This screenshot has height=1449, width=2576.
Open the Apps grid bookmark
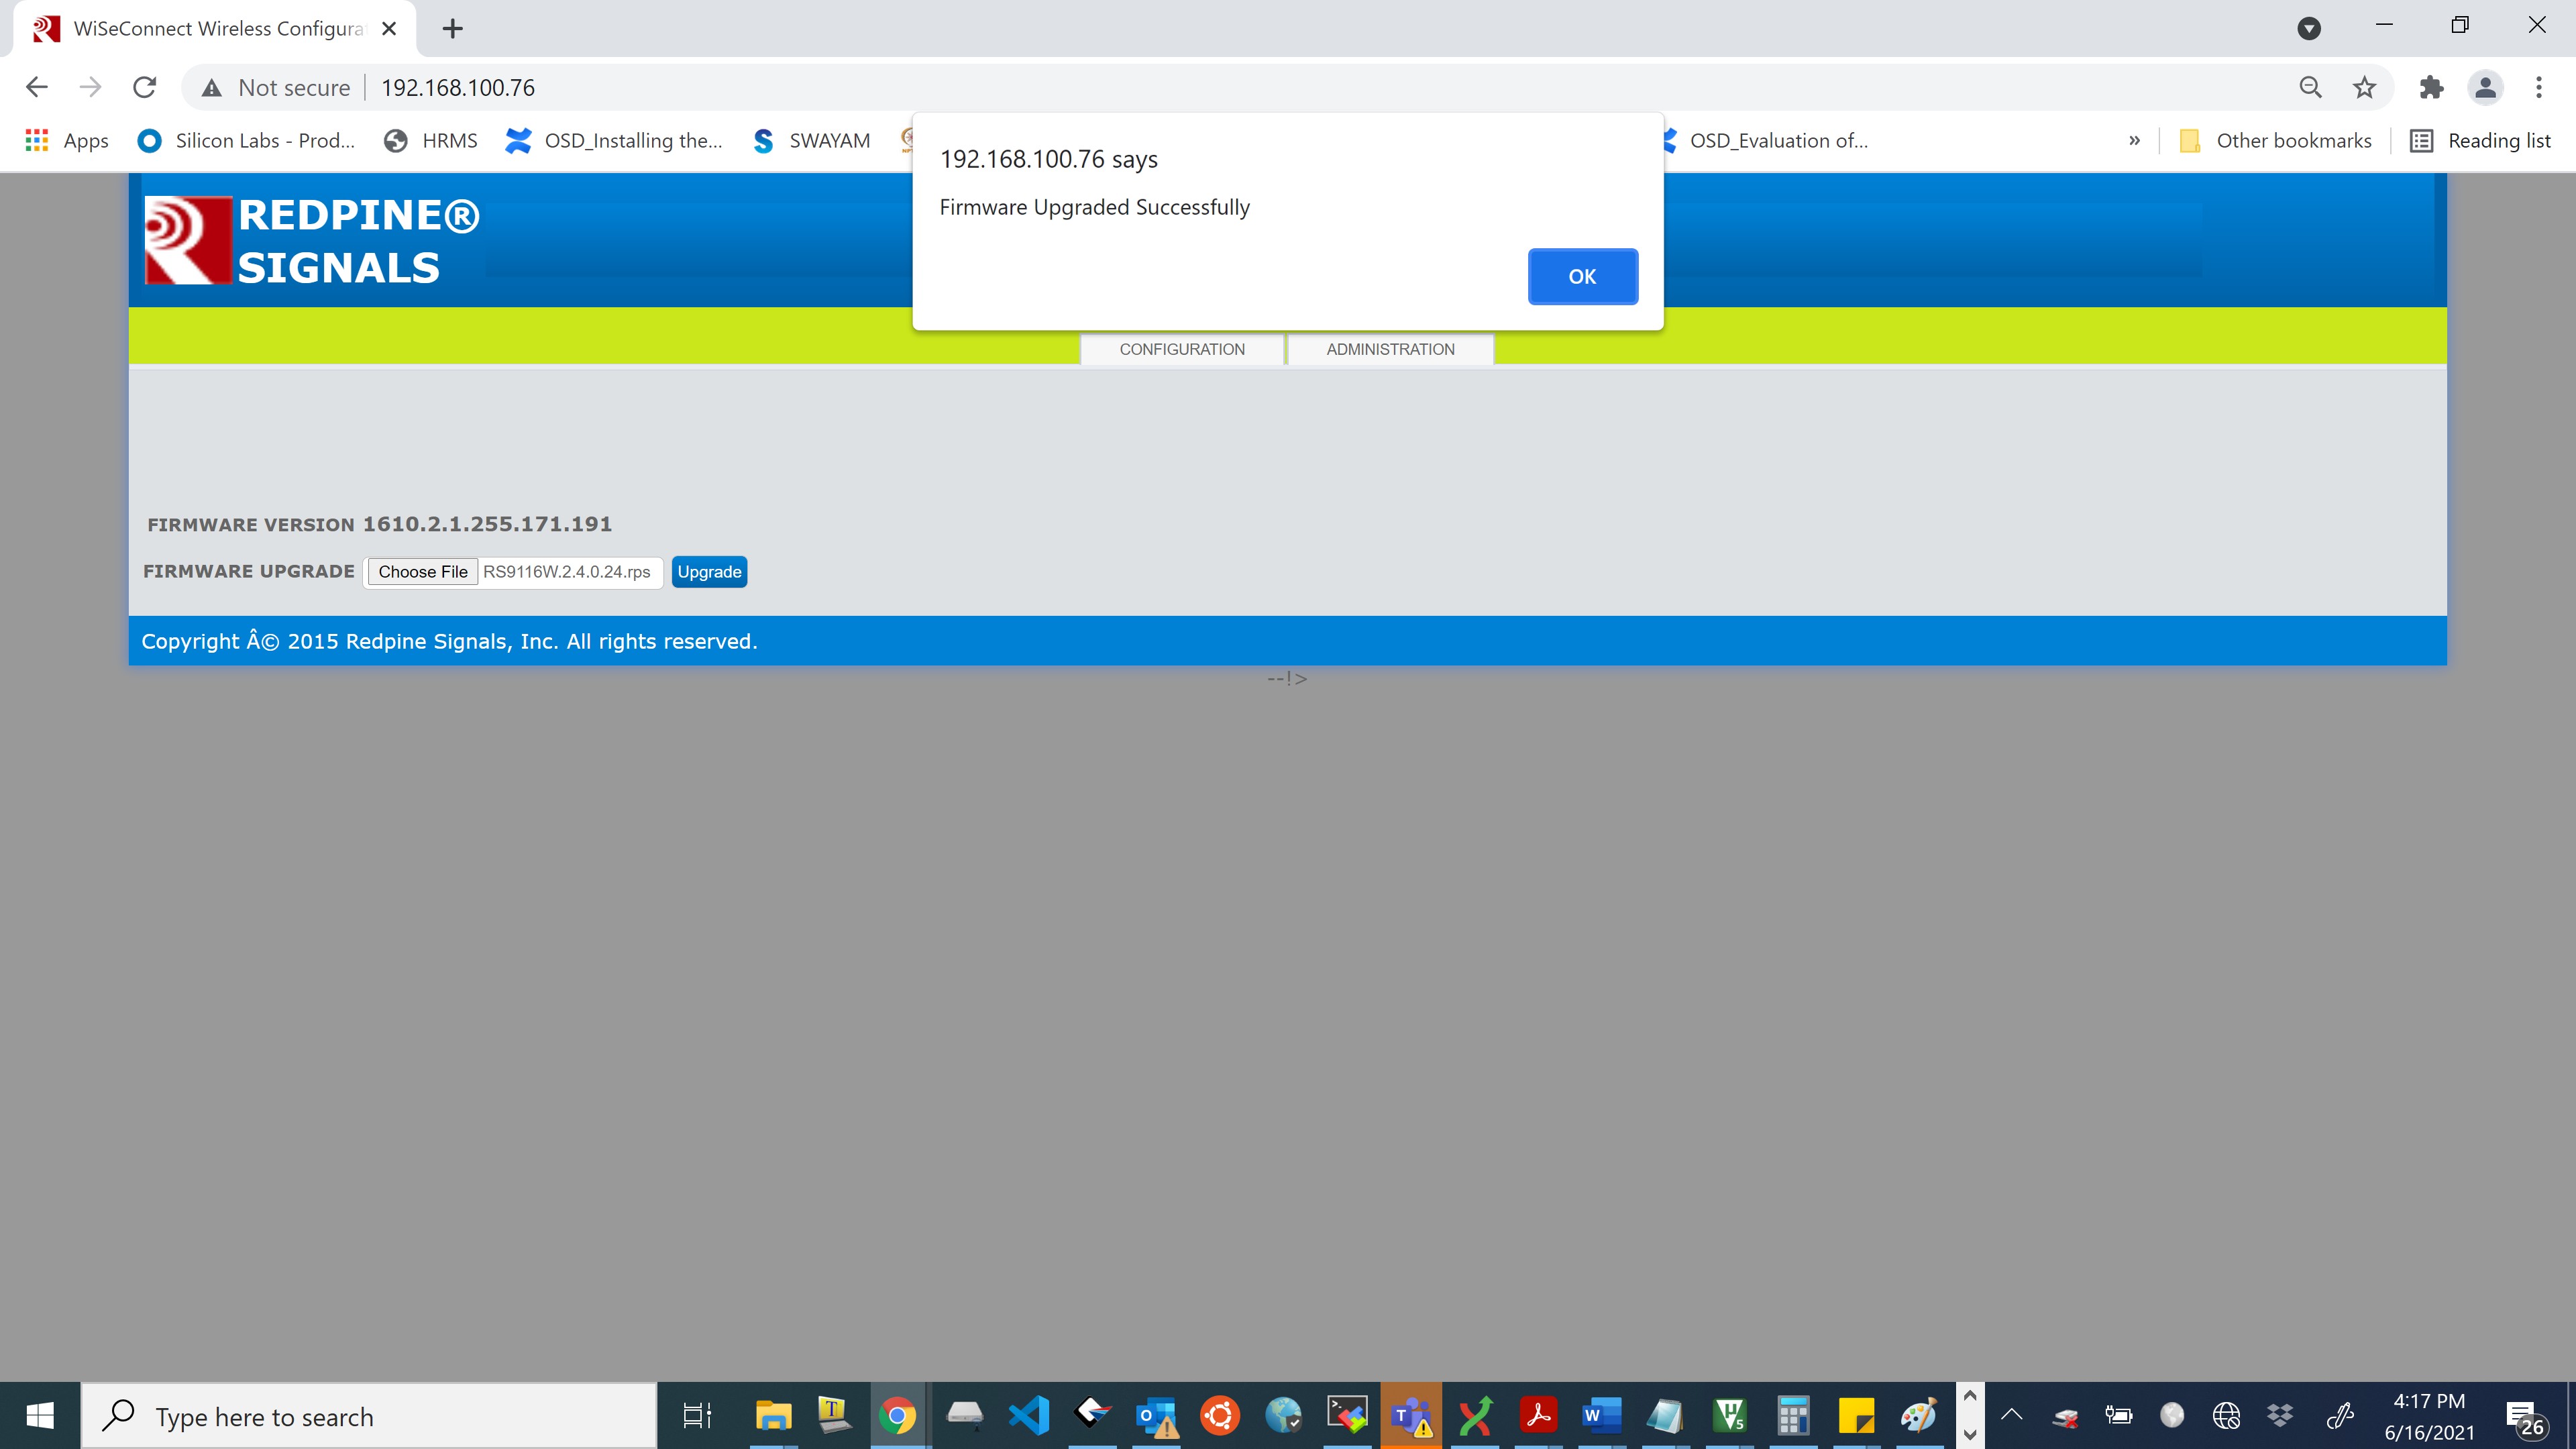[66, 141]
